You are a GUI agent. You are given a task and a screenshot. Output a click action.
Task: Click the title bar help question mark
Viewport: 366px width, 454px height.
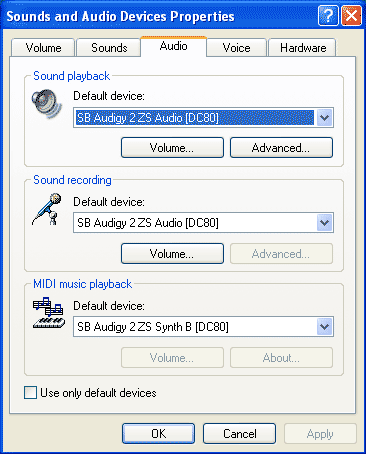(x=328, y=15)
